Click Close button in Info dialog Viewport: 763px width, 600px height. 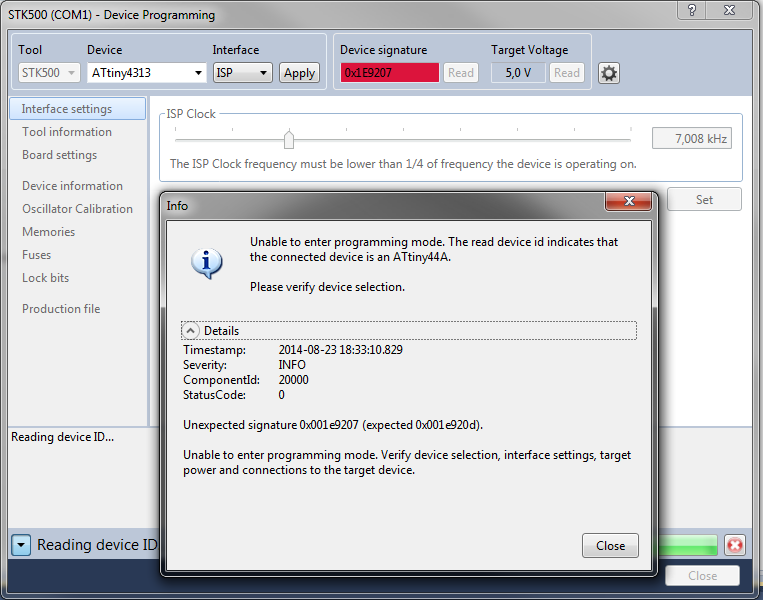click(x=610, y=546)
